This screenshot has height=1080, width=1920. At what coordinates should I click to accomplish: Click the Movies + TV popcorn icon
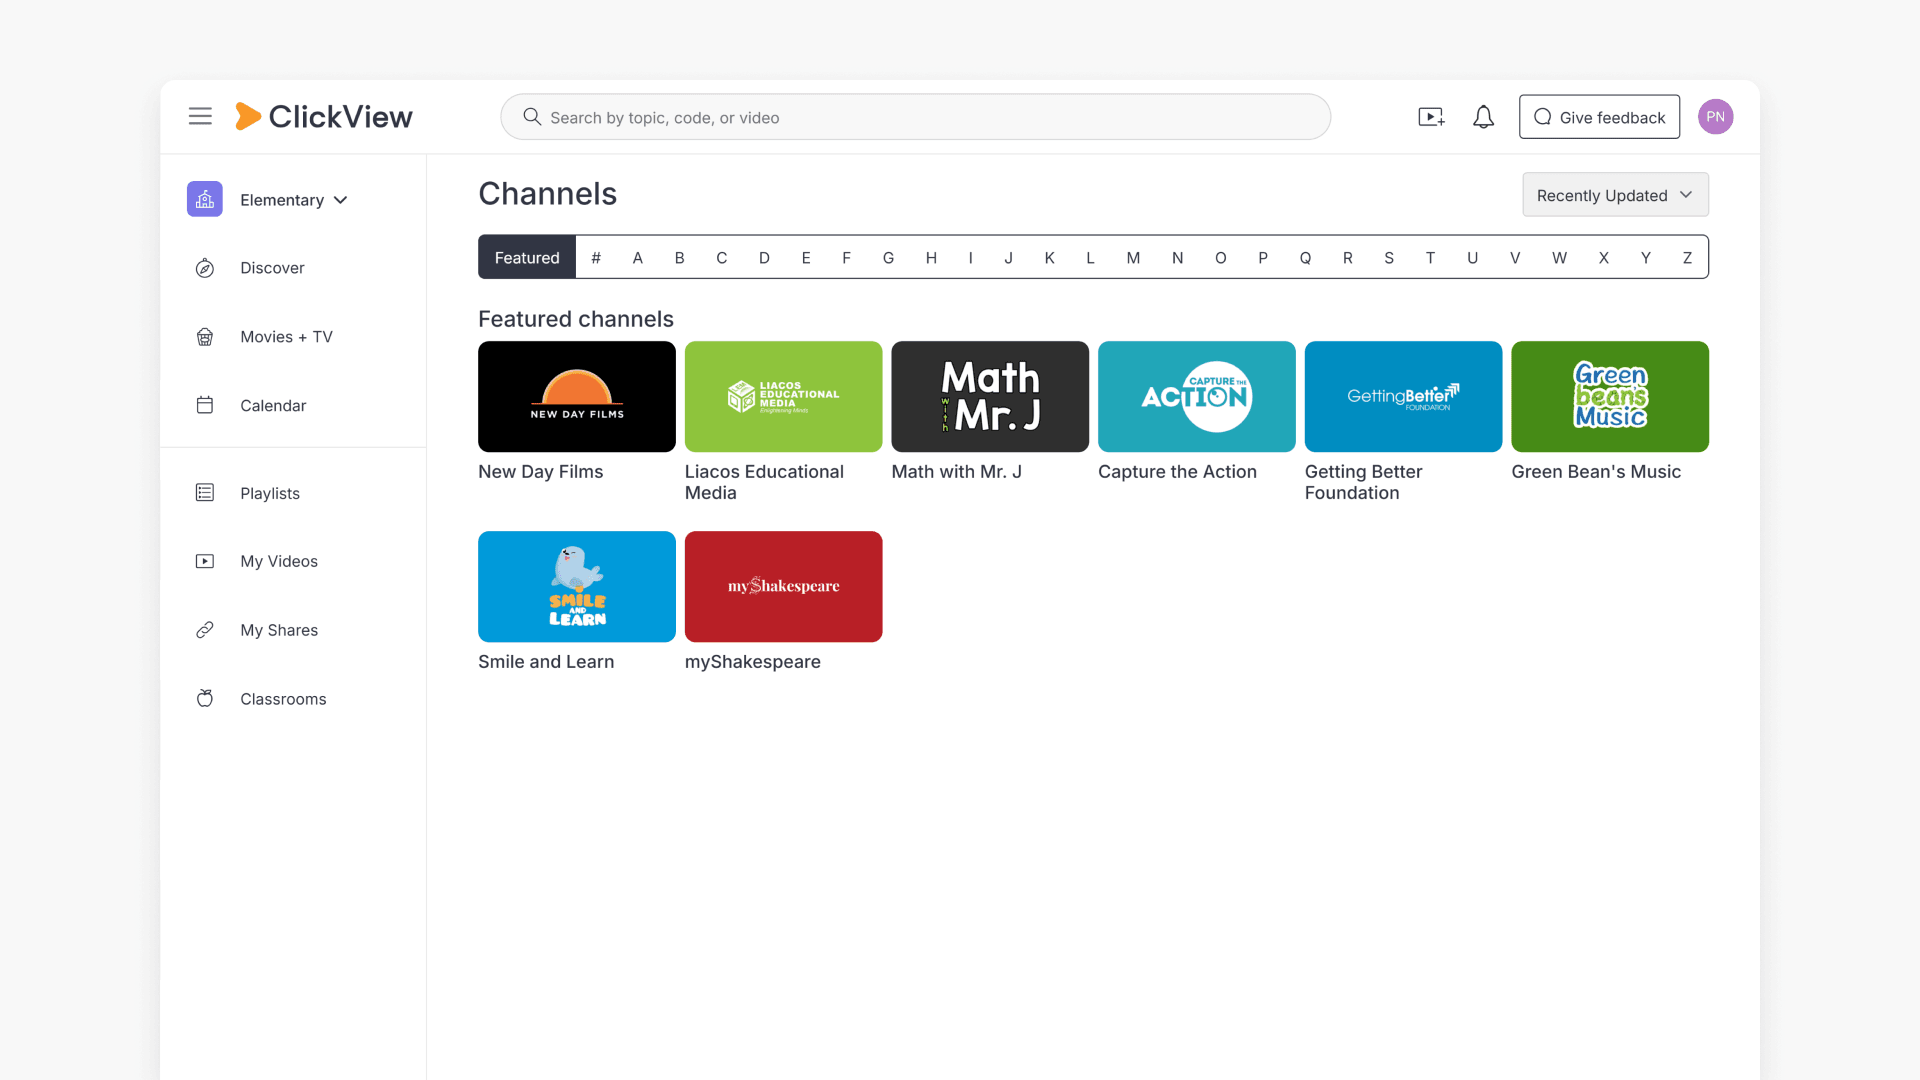coord(205,337)
